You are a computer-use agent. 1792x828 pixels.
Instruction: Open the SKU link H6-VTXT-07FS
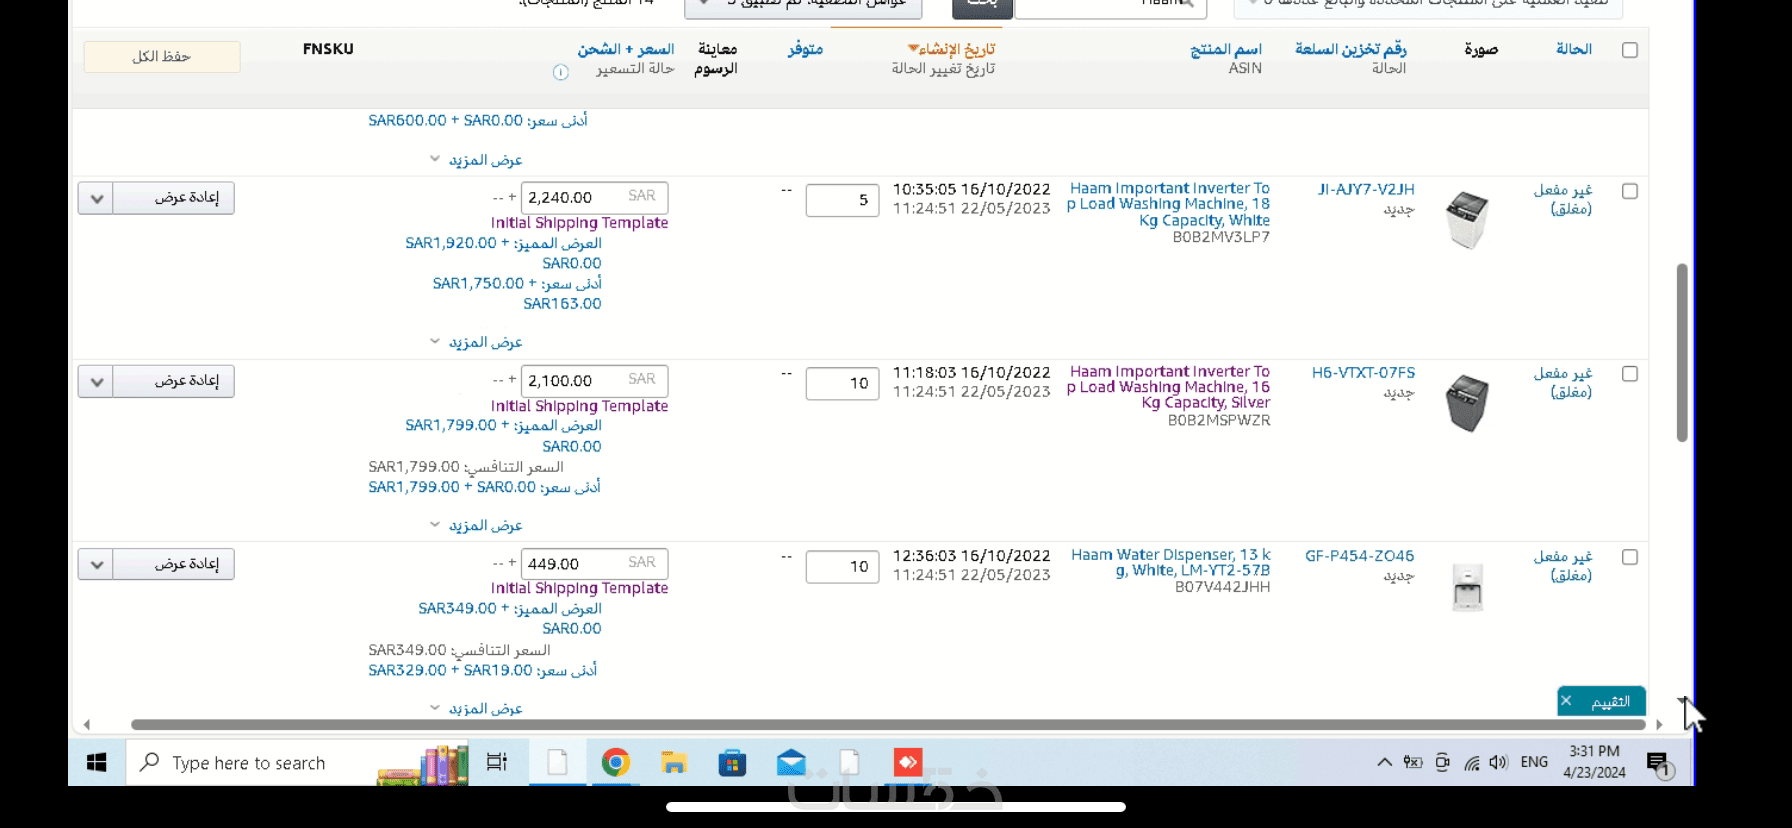[x=1363, y=372]
